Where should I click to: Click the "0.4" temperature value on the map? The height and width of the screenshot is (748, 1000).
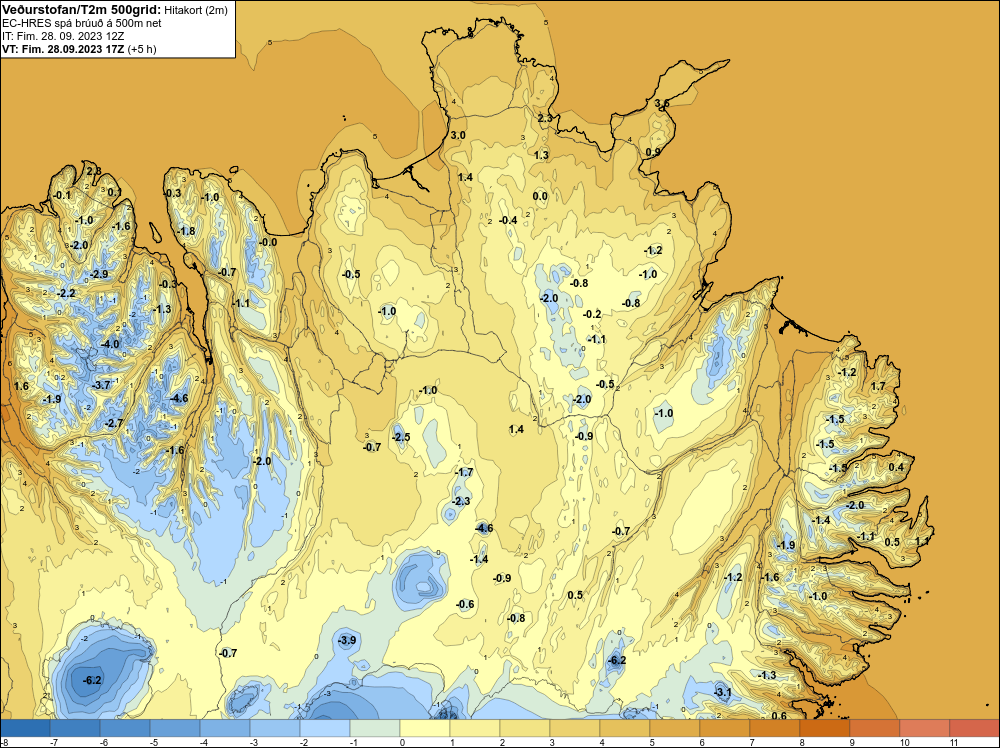(896, 467)
